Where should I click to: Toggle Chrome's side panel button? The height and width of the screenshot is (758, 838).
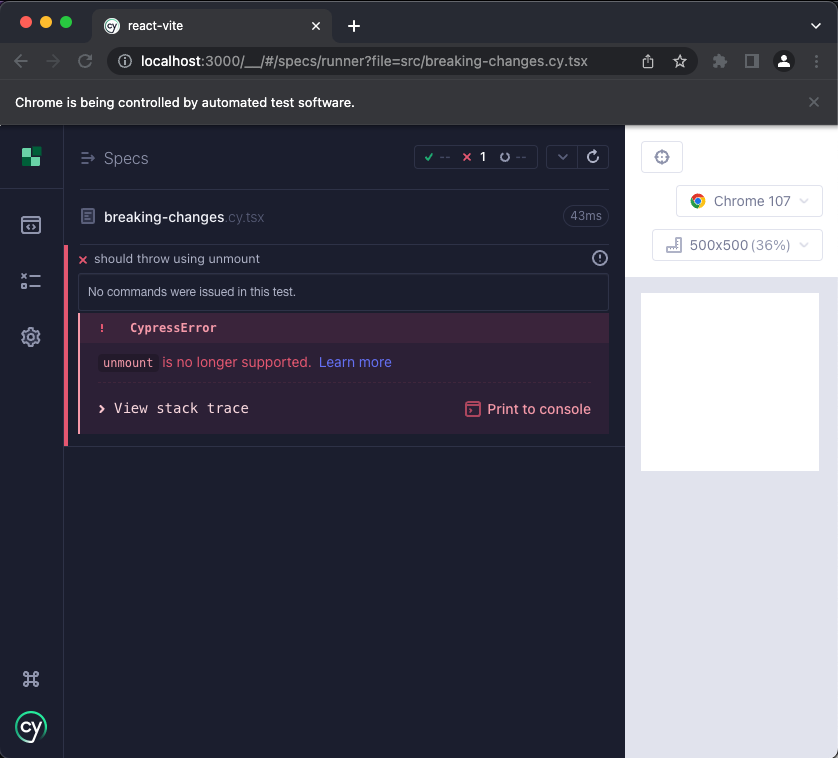click(x=752, y=61)
